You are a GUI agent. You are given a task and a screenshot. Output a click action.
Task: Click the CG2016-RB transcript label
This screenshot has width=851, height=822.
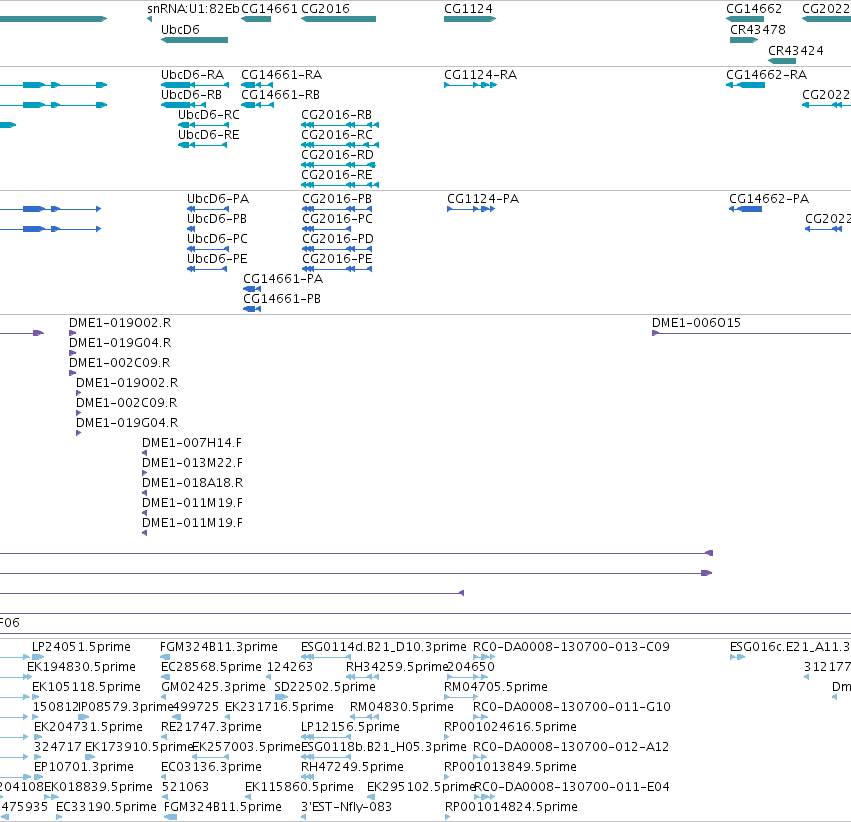336,115
